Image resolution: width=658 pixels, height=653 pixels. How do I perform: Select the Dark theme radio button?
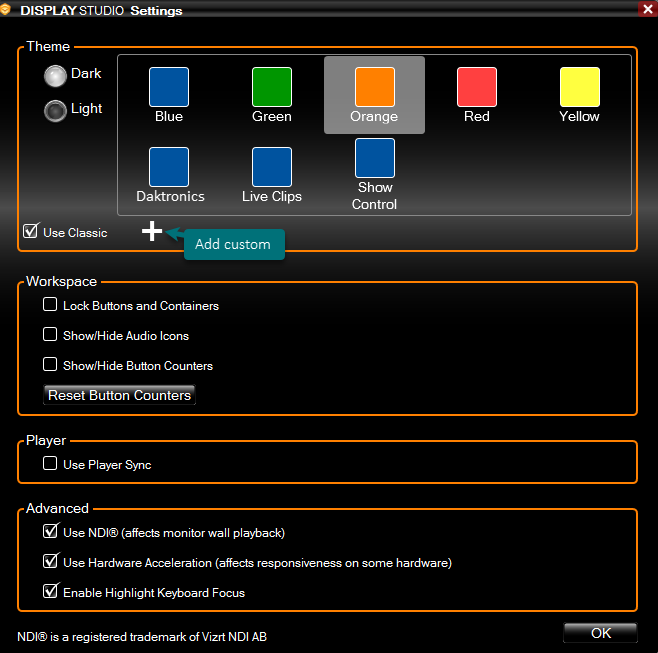click(55, 75)
